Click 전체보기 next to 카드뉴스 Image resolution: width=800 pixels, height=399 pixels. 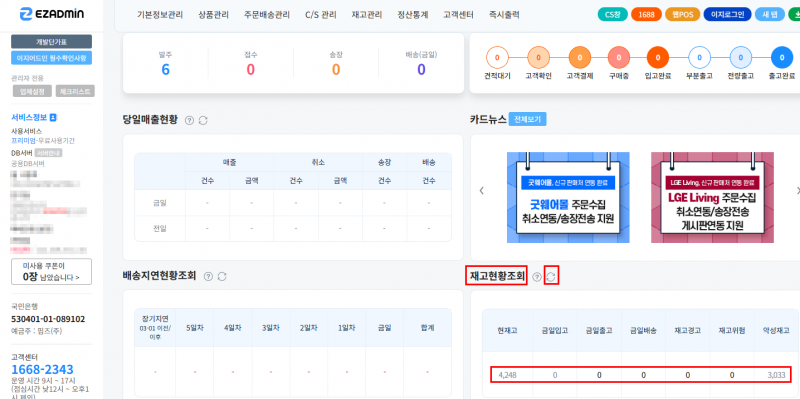528,119
